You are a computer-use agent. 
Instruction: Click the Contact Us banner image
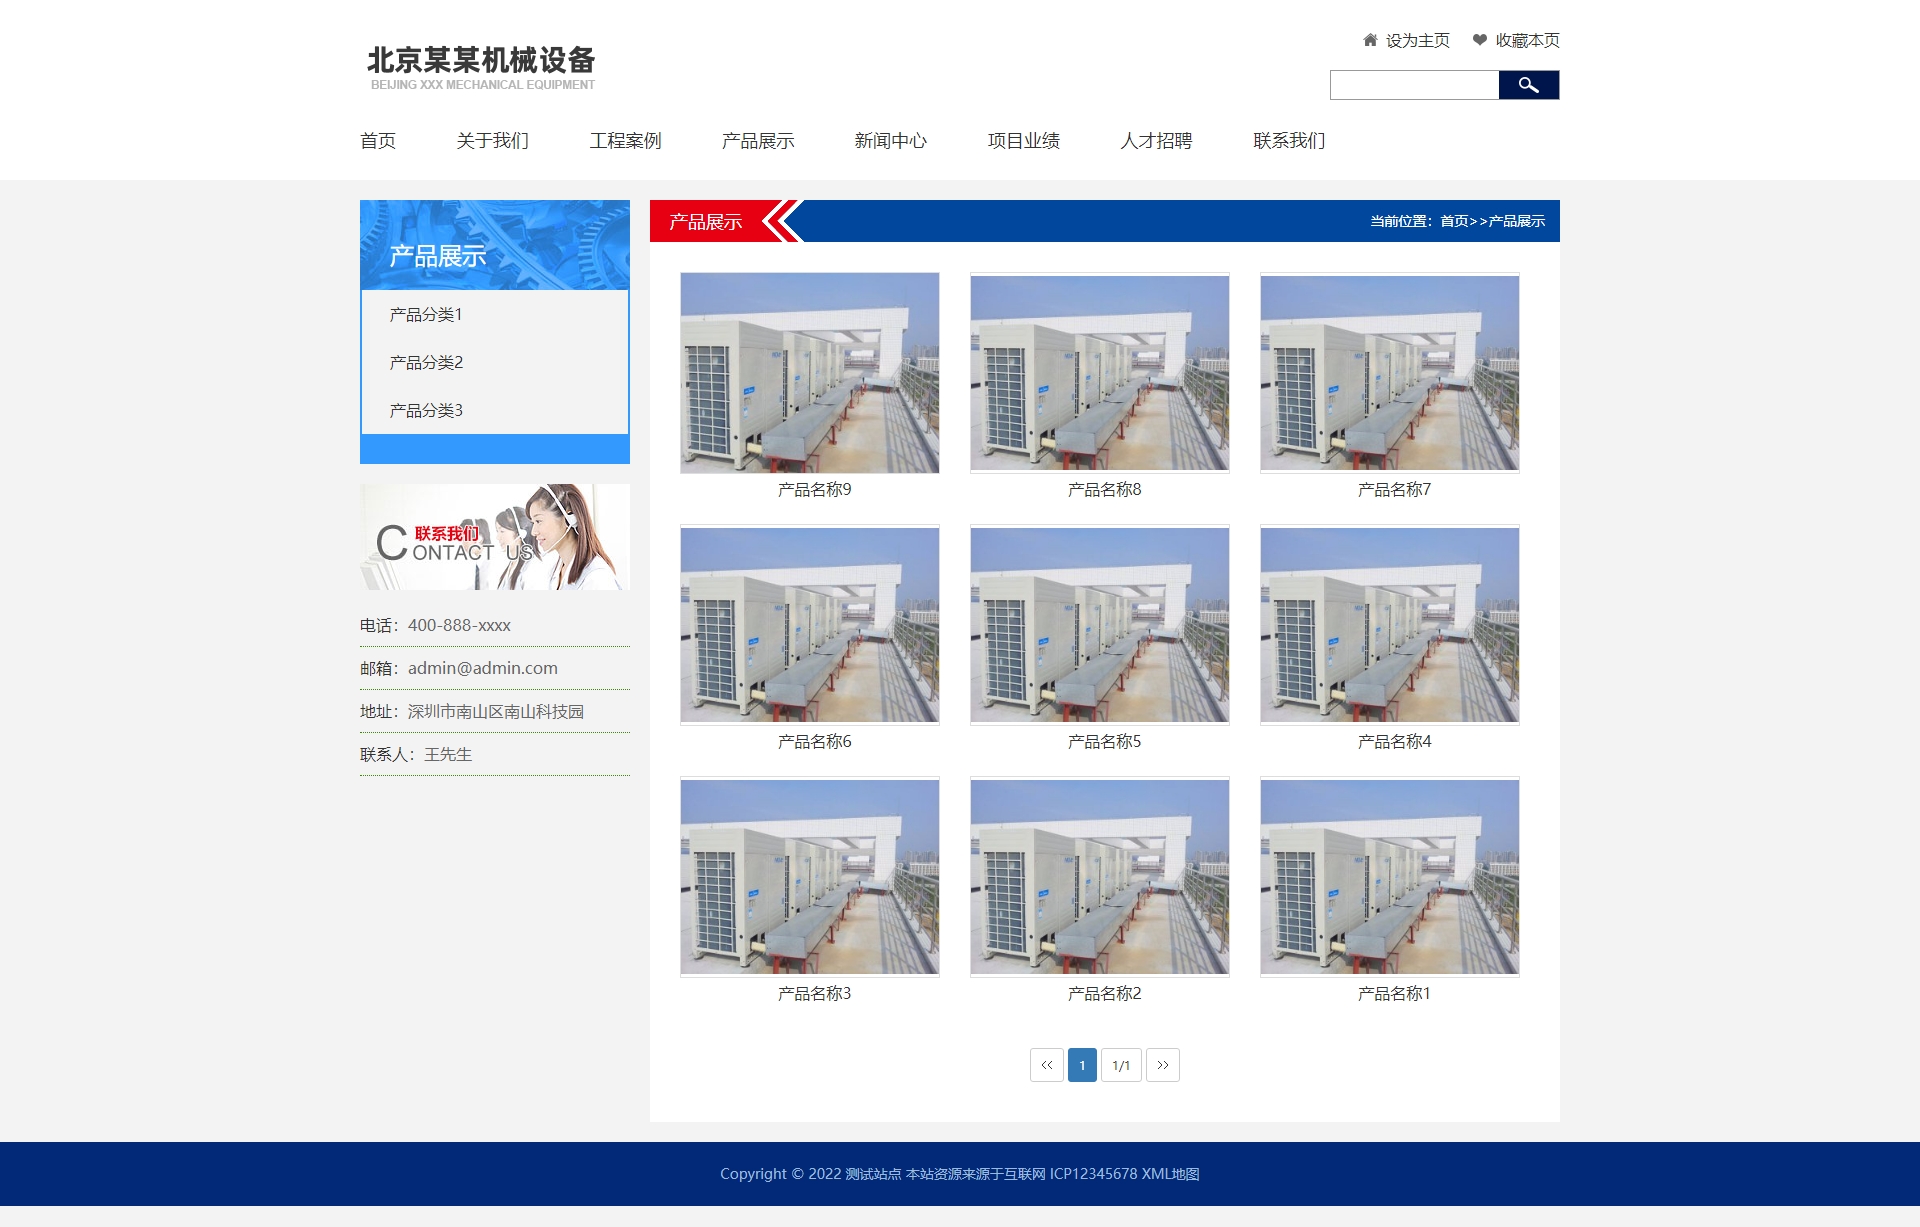(x=495, y=537)
